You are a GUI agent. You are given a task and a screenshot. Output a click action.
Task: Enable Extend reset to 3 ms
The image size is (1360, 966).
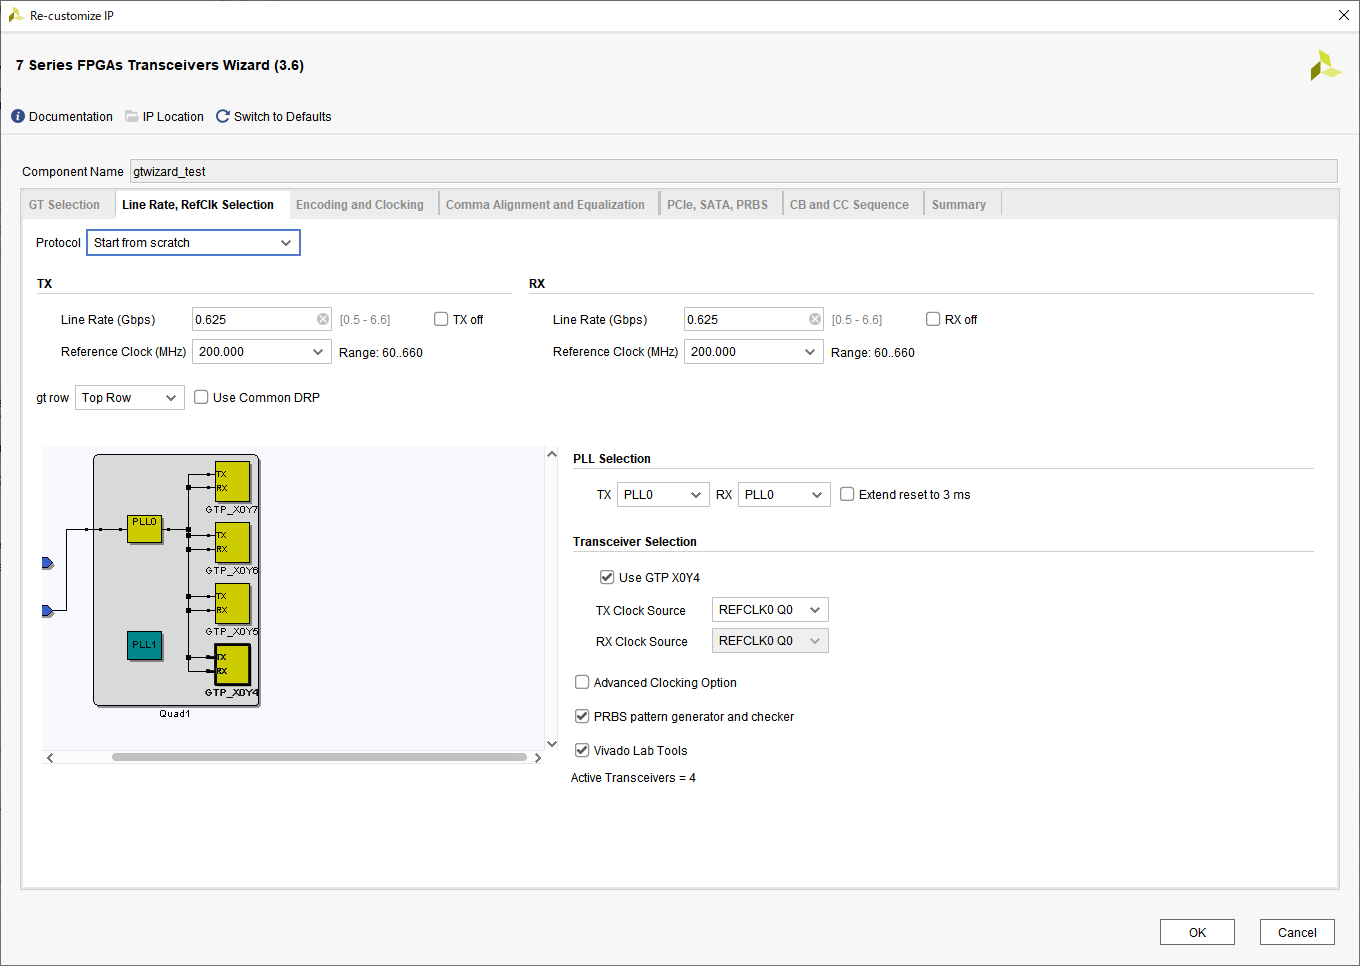[x=847, y=494]
